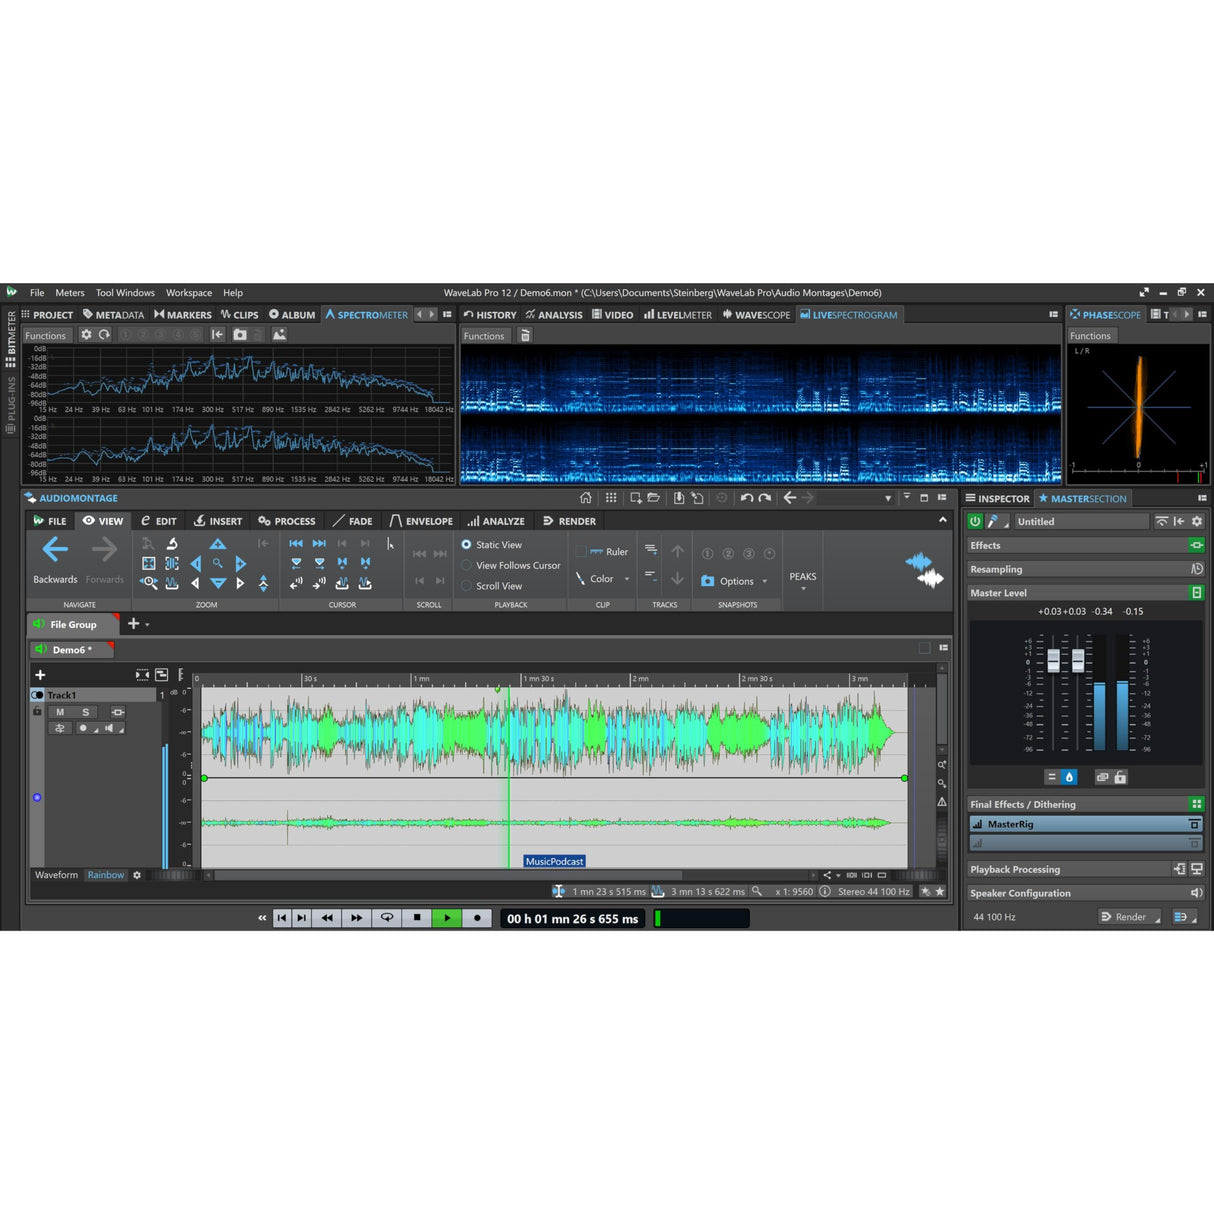Collapse the ribbon with the up chevron
This screenshot has height=1214, width=1214.
tap(942, 520)
